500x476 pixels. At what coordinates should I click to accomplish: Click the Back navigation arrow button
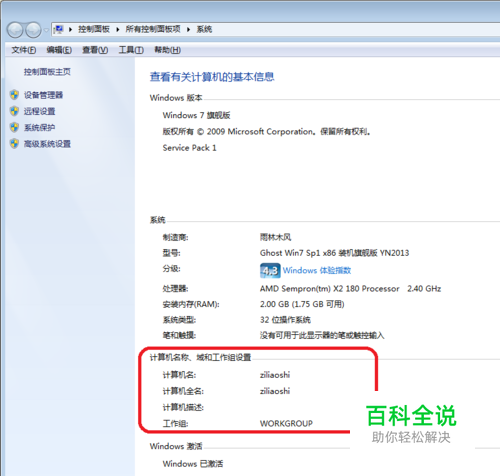click(15, 30)
